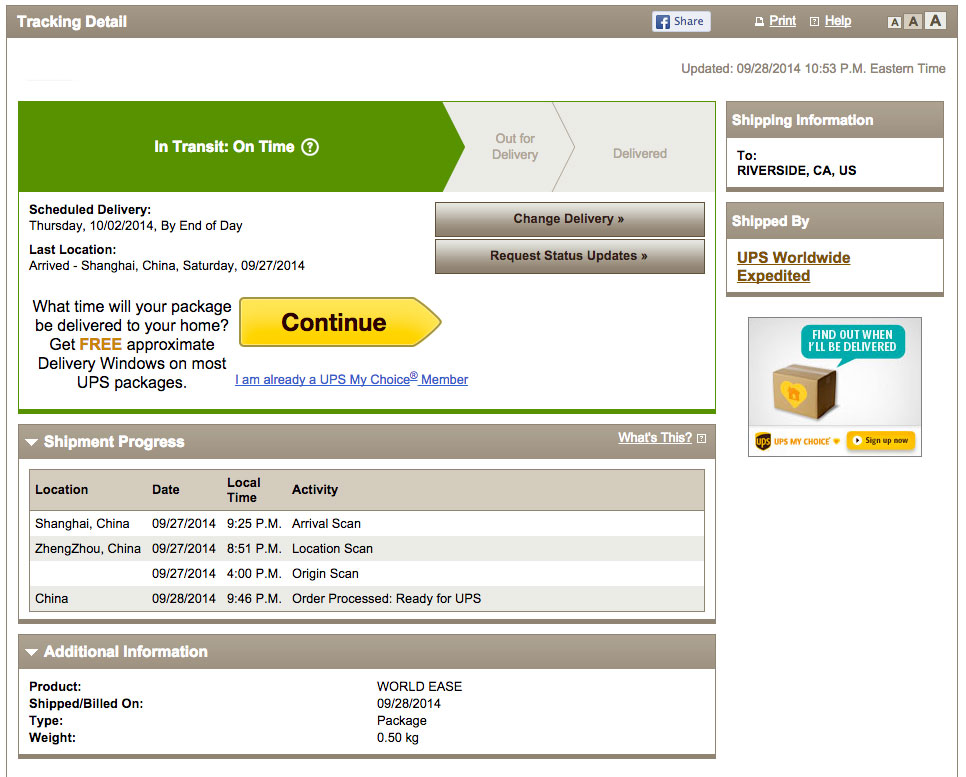Click the yellow Continue button
Image resolution: width=966 pixels, height=777 pixels.
[x=340, y=322]
